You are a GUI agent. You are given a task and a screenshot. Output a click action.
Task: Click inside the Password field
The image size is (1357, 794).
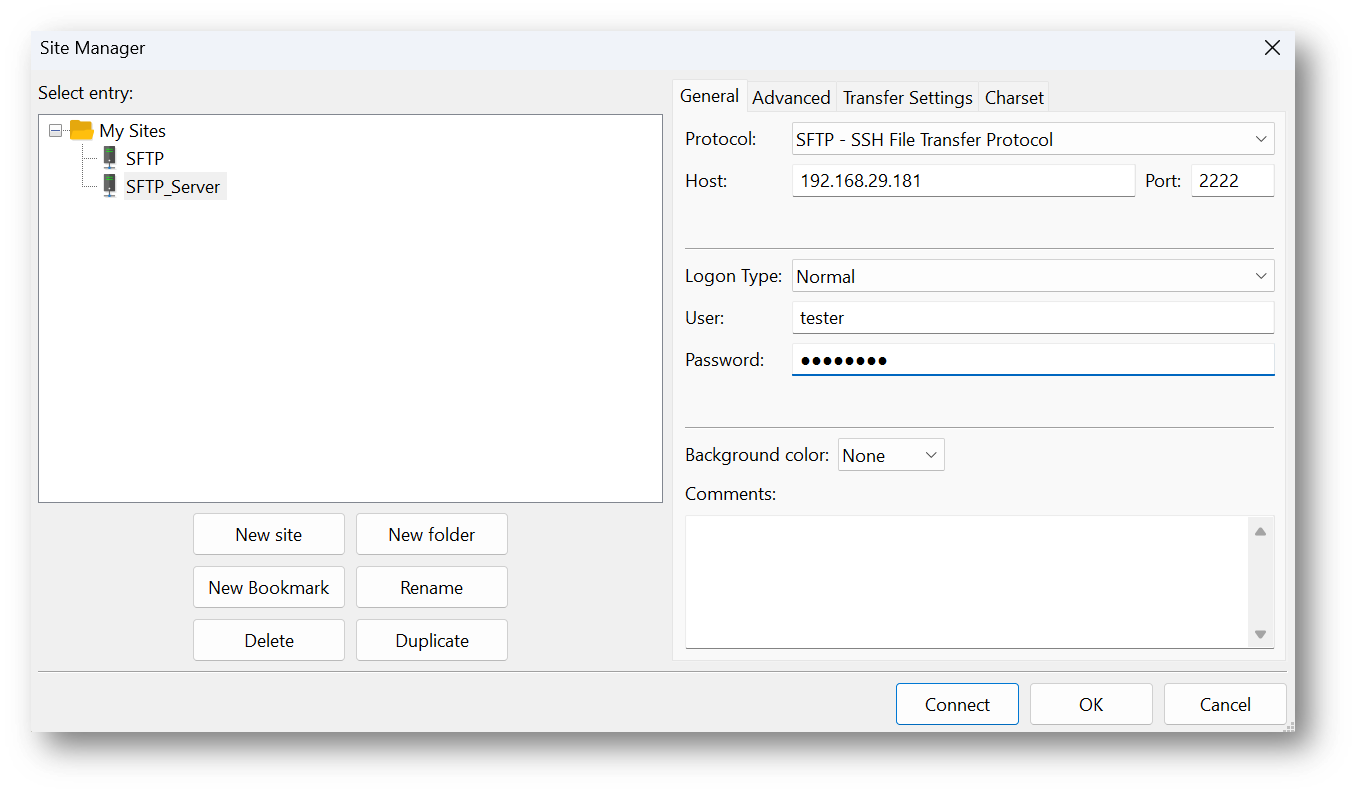(1030, 359)
